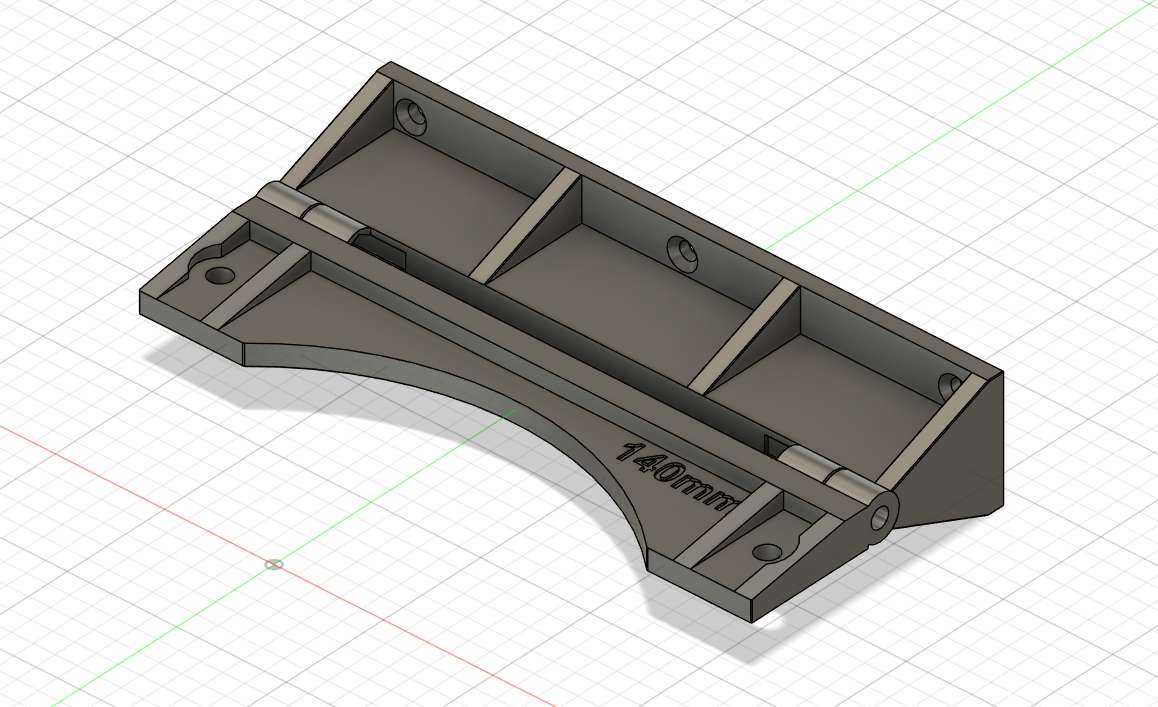The image size is (1158, 707).
Task: Select the front-right mounting hole near the hinge
Action: 765,551
